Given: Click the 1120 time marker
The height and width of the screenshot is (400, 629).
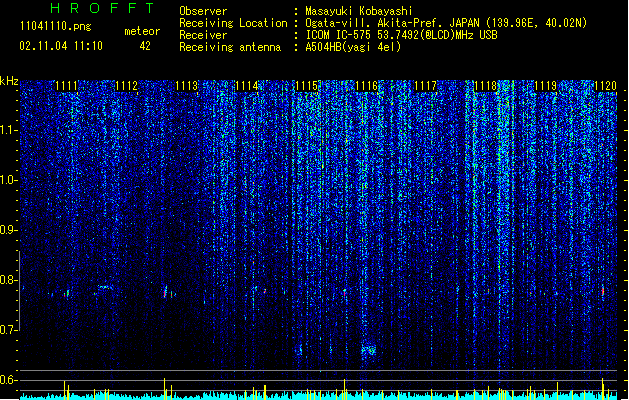Looking at the screenshot, I should 605,86.
